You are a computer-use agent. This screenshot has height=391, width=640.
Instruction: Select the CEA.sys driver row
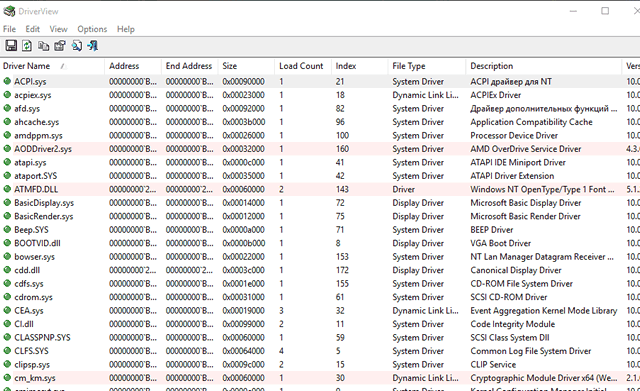(320, 311)
